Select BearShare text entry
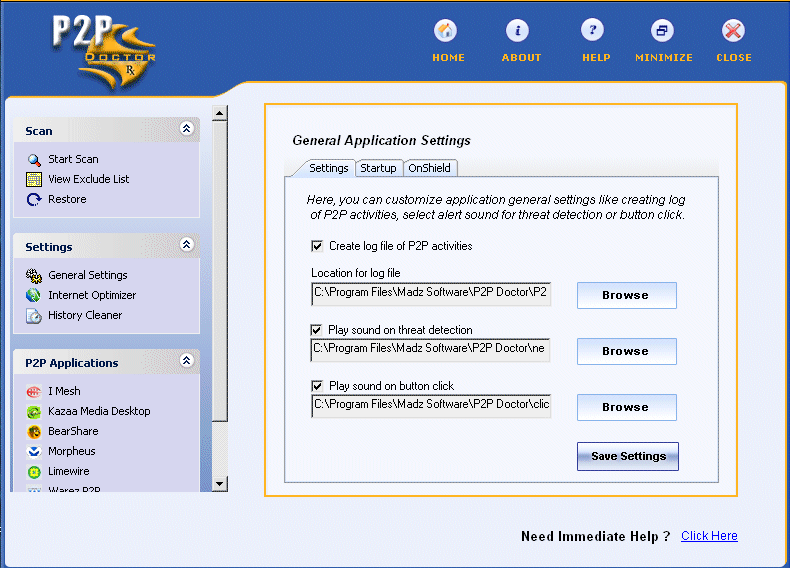The width and height of the screenshot is (790, 568). pos(73,431)
